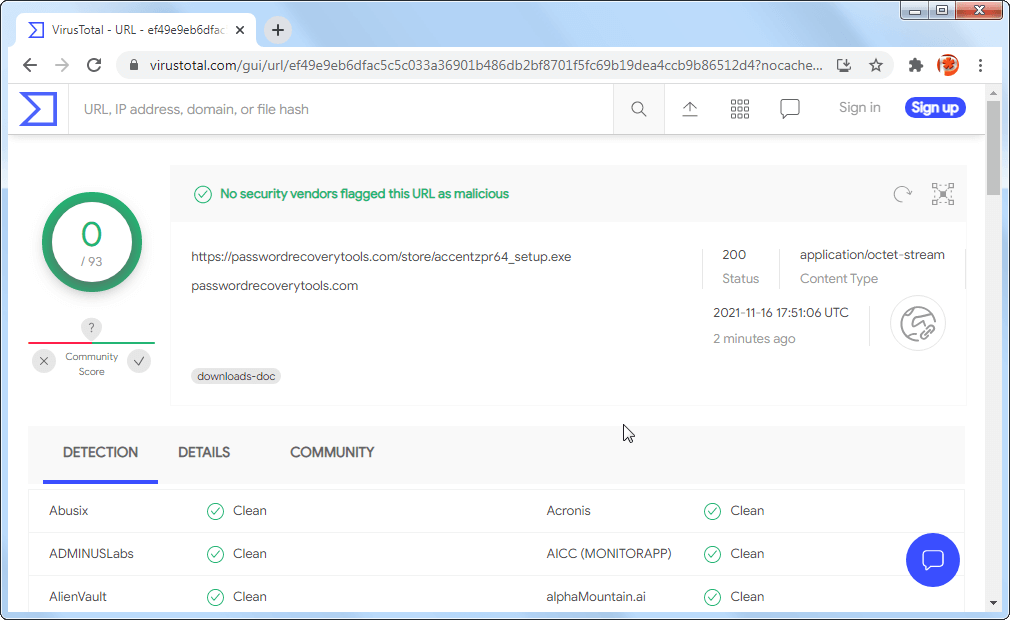Click the downloads-doc tag
This screenshot has width=1010, height=620.
pos(236,377)
